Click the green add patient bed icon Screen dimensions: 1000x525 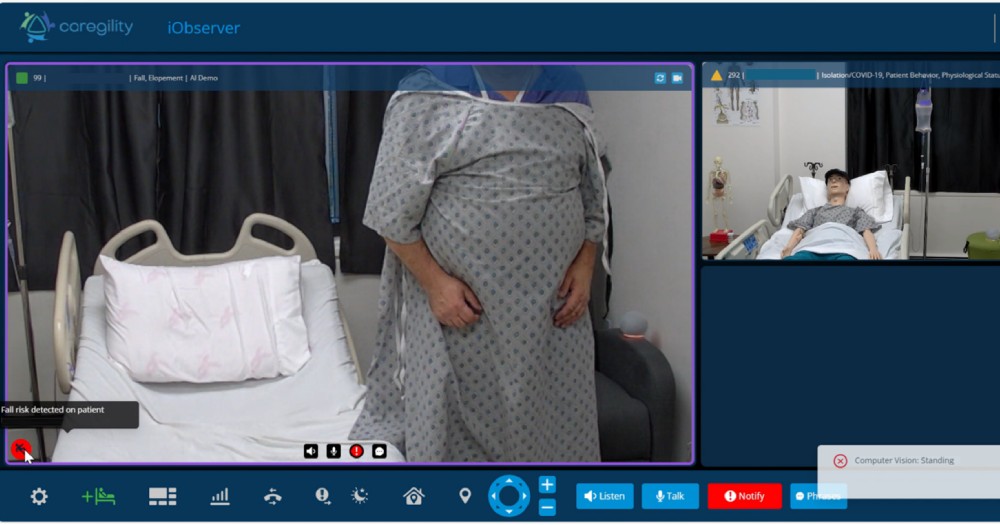99,496
